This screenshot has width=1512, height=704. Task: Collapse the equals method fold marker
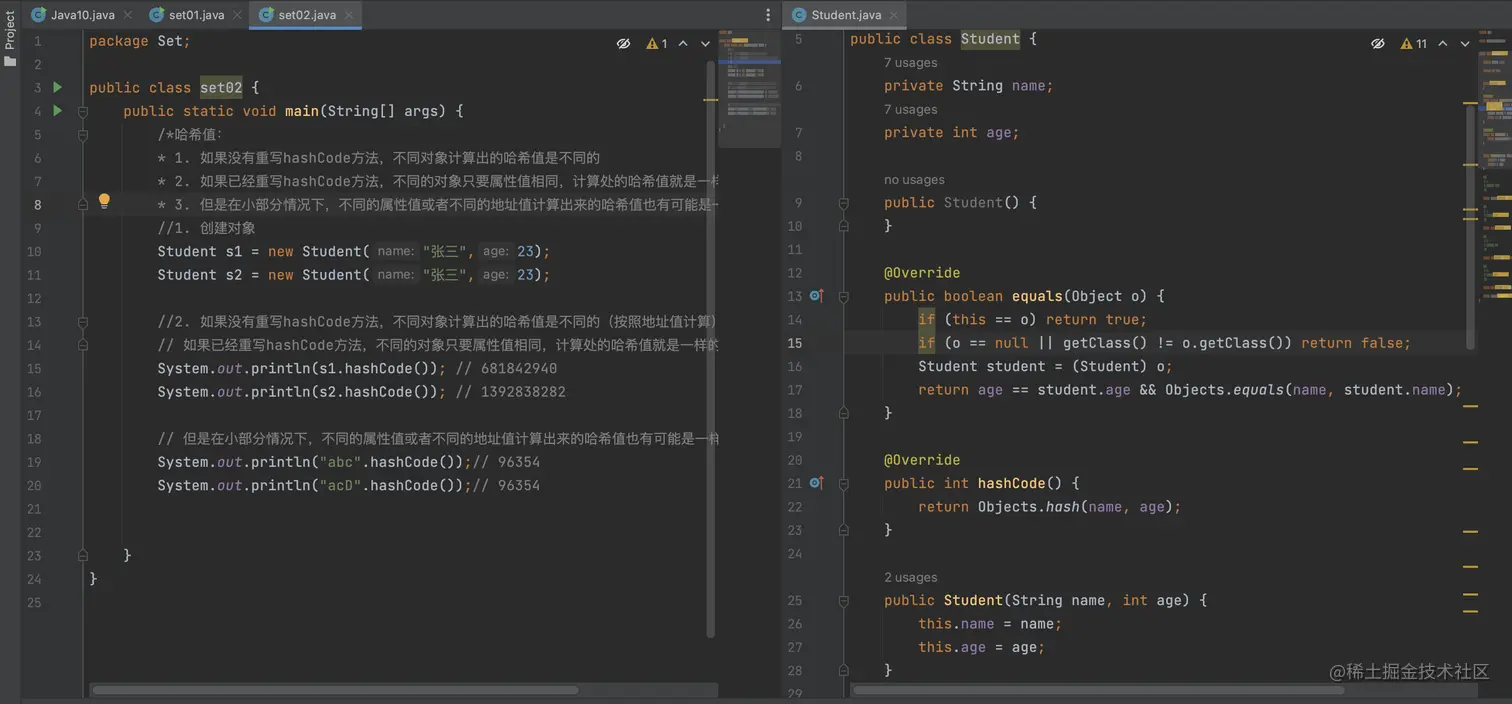click(844, 296)
